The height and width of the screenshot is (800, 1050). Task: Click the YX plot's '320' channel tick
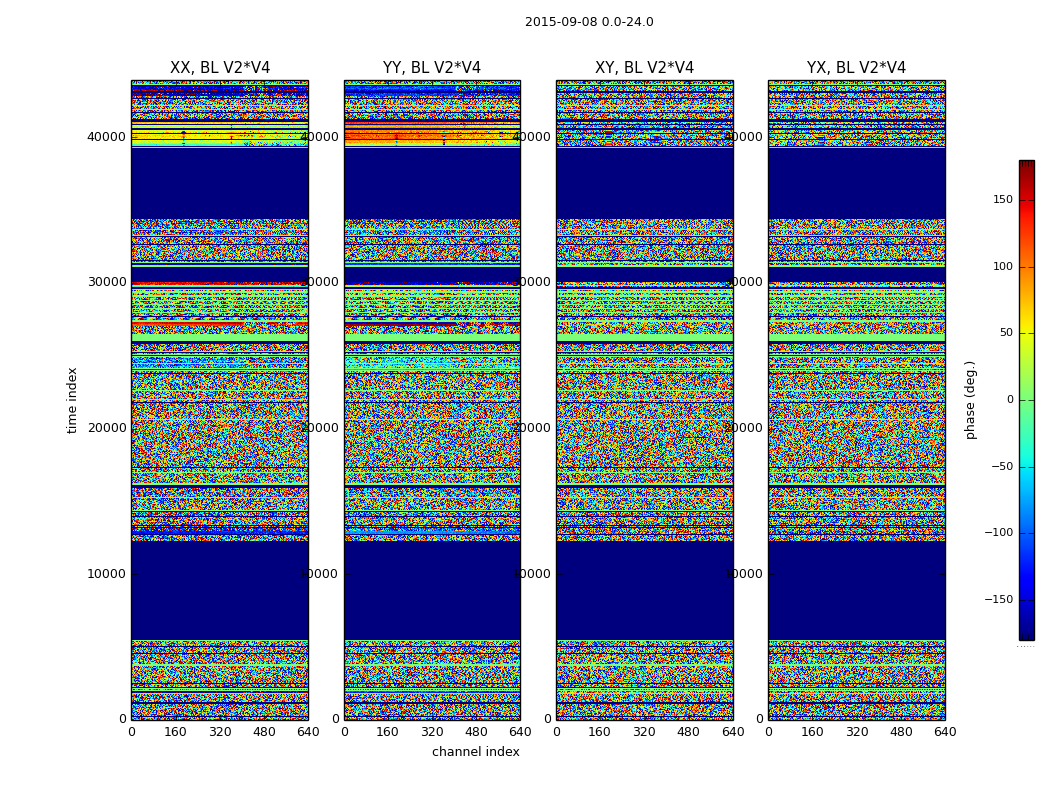856,732
